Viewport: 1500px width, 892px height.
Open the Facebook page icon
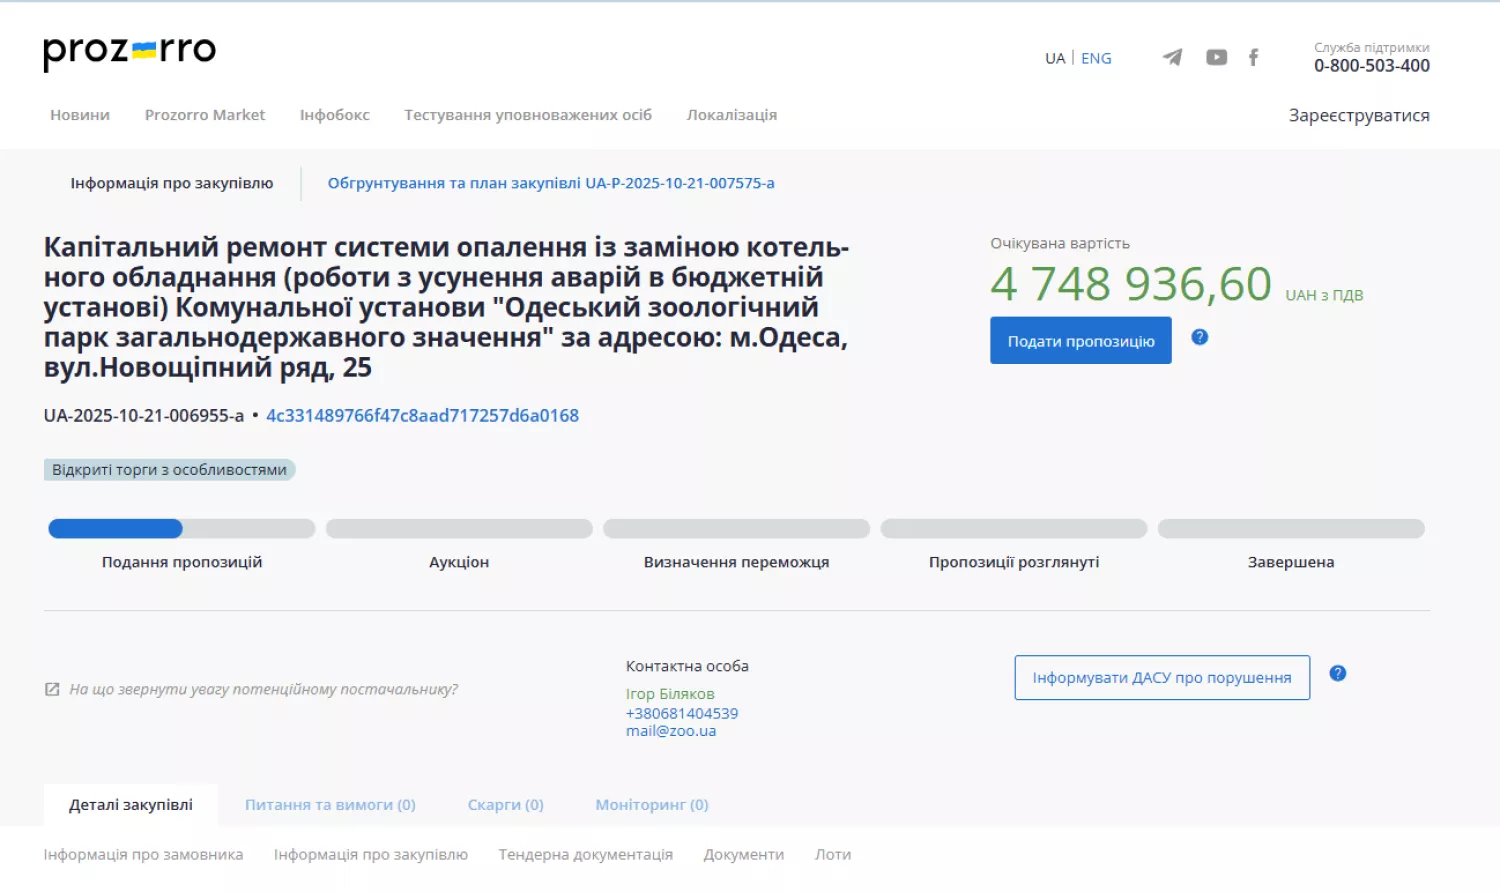(x=1253, y=58)
